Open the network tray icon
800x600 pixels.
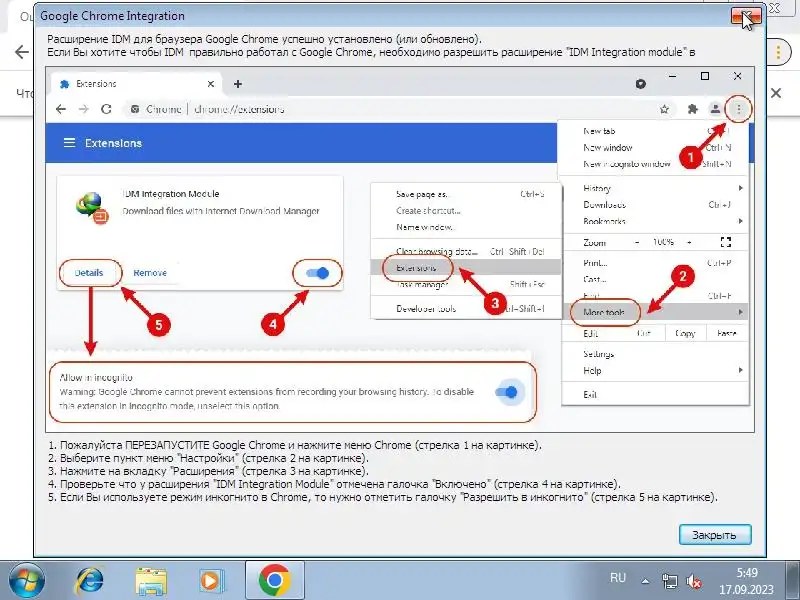(669, 581)
